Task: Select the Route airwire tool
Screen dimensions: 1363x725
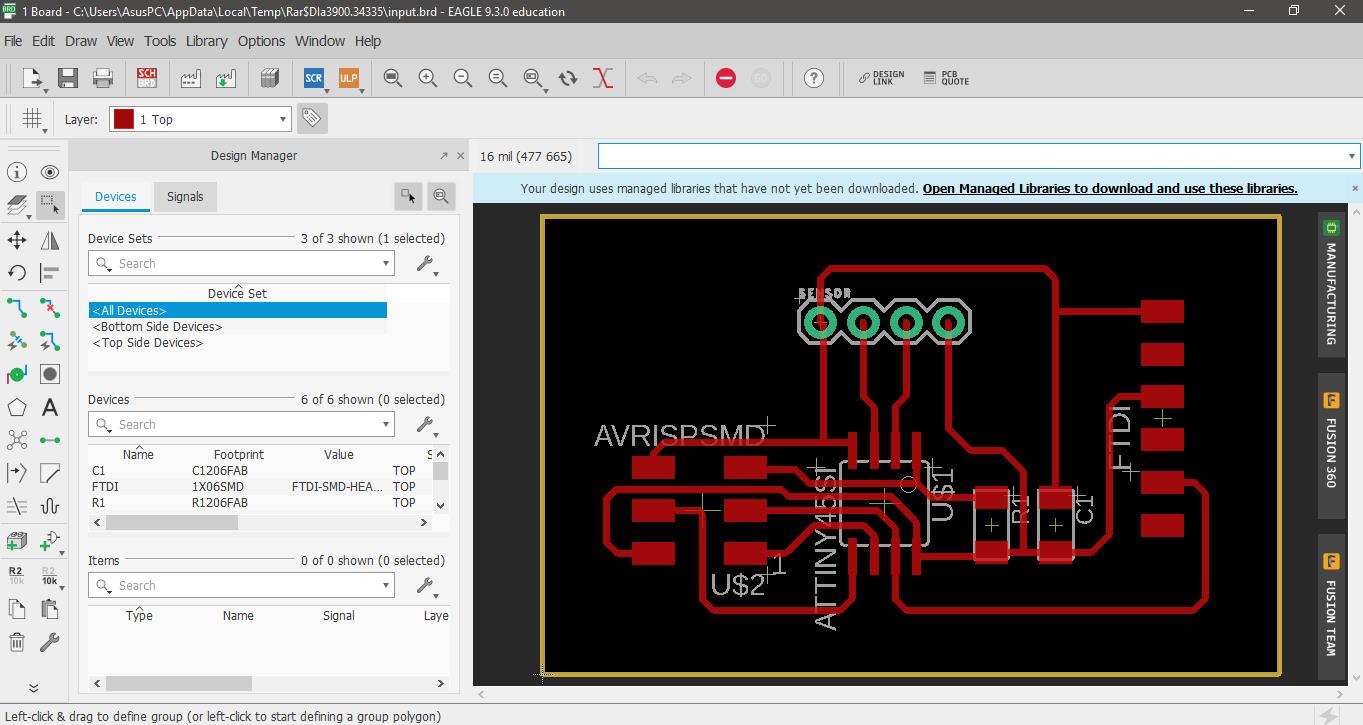Action: 17,307
